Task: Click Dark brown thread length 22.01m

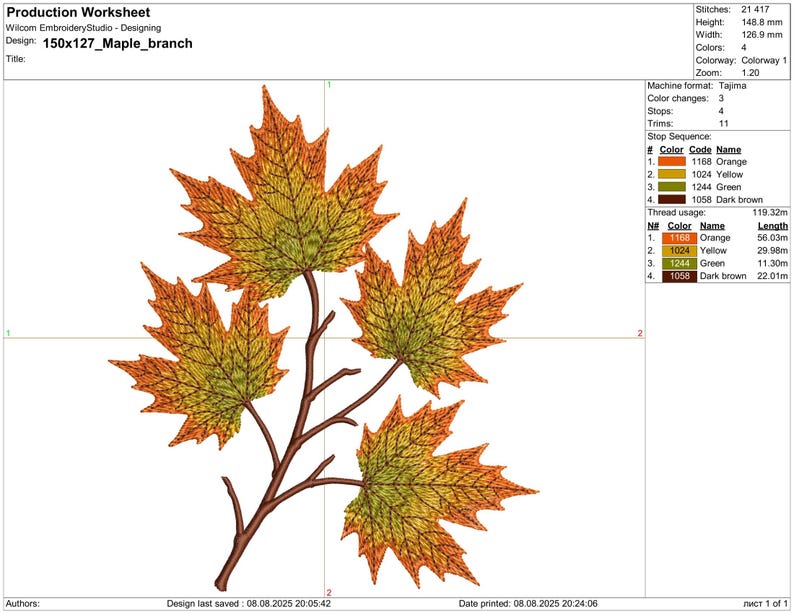Action: [x=772, y=276]
